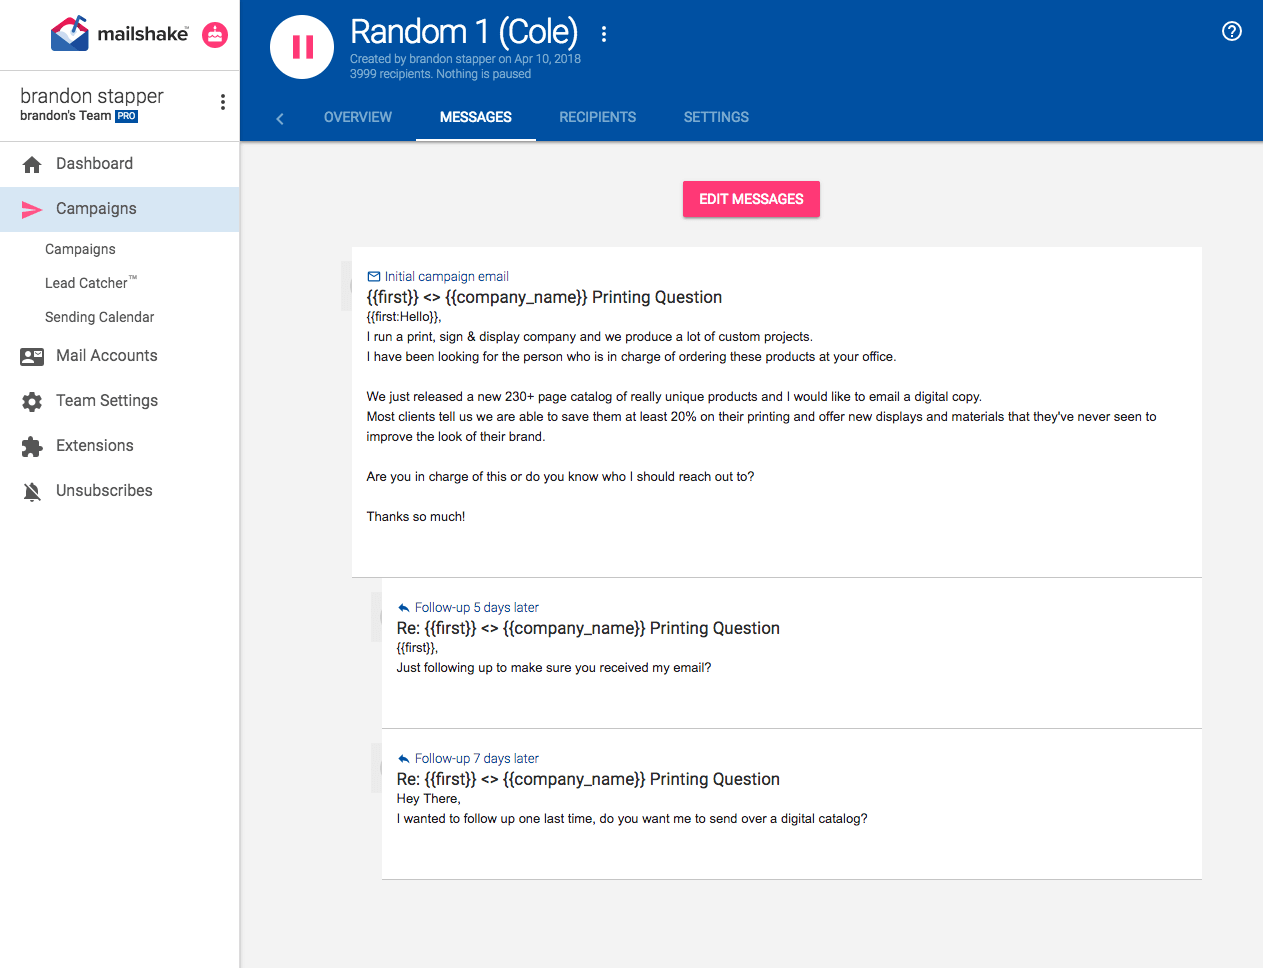Viewport: 1263px width, 968px height.
Task: Click the reply arrow beside Follow-up 5 days later
Action: click(x=404, y=607)
